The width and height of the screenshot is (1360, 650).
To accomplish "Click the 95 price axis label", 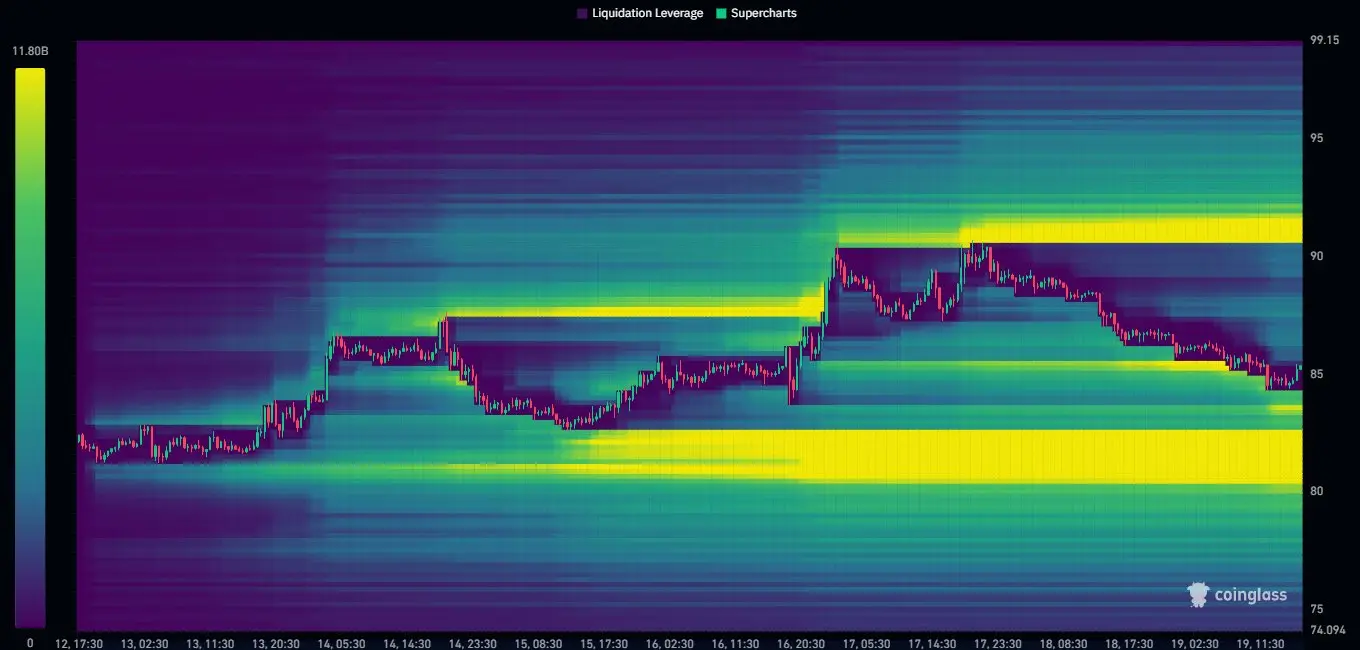I will 1317,138.
